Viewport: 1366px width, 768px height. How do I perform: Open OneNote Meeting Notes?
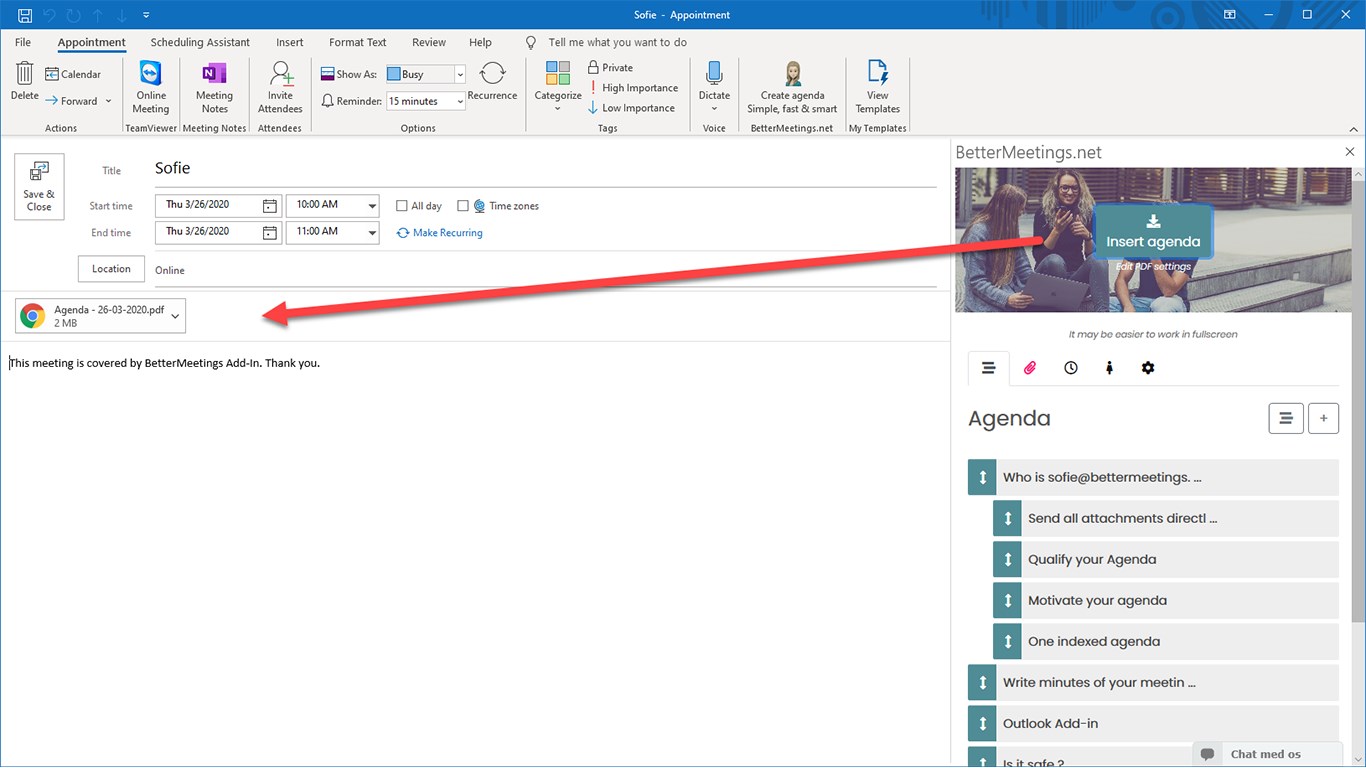point(214,88)
